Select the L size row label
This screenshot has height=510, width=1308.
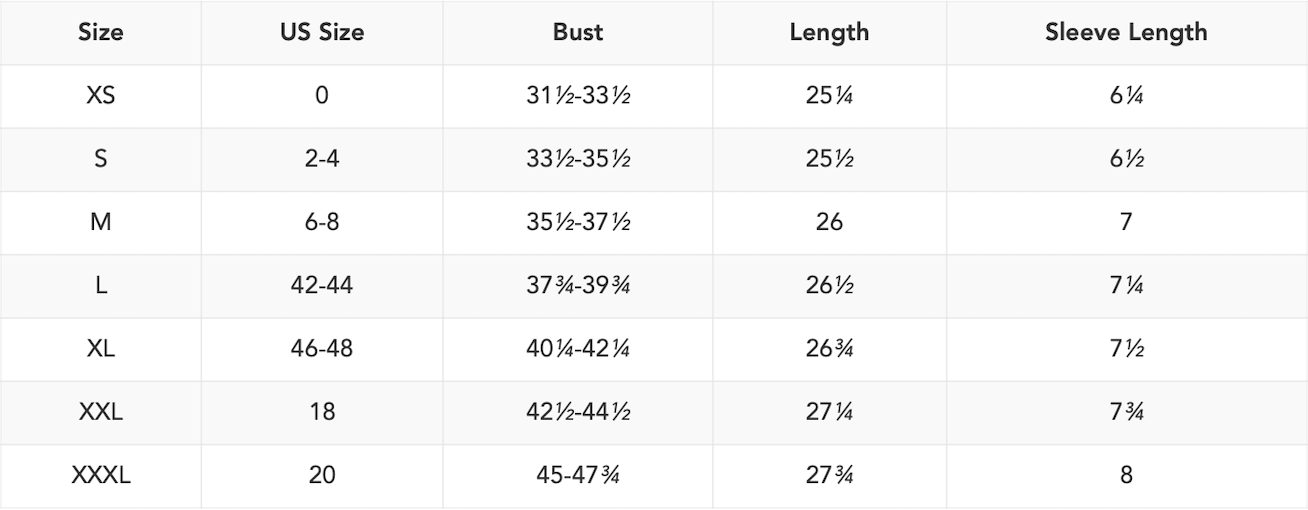coord(100,286)
